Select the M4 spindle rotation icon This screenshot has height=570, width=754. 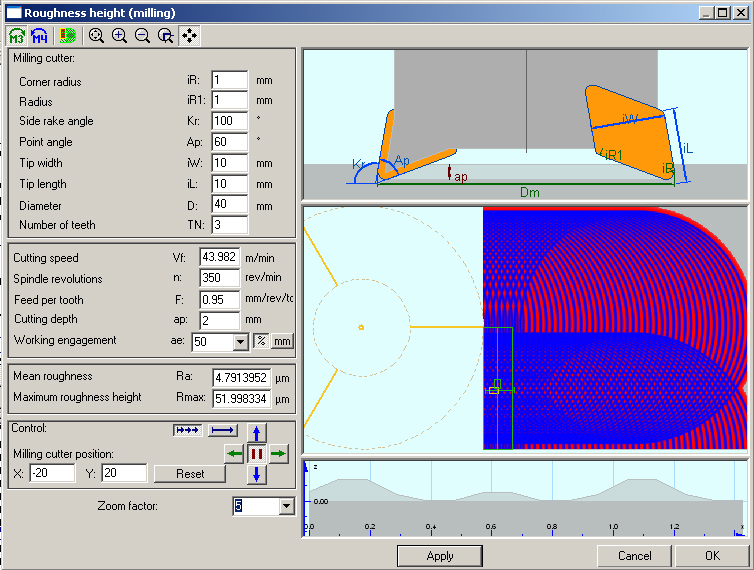click(x=39, y=36)
